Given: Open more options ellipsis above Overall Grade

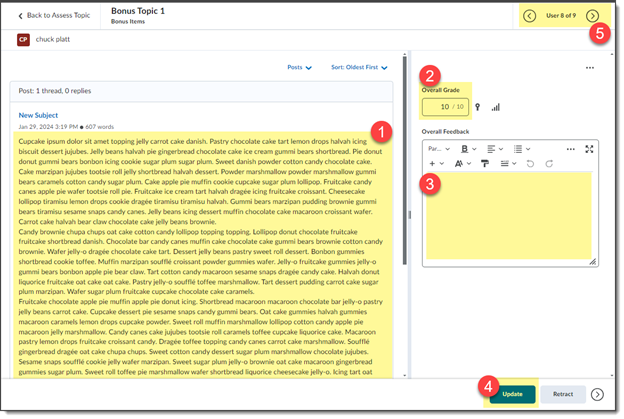Looking at the screenshot, I should click(x=590, y=68).
